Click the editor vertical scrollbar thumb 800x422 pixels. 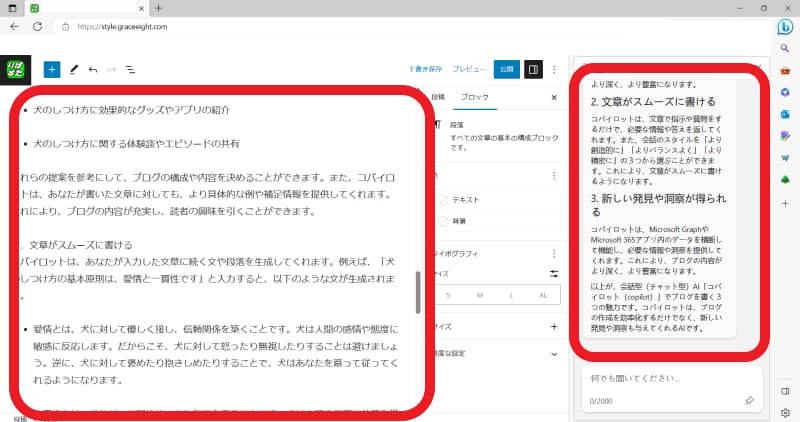pyautogui.click(x=418, y=292)
